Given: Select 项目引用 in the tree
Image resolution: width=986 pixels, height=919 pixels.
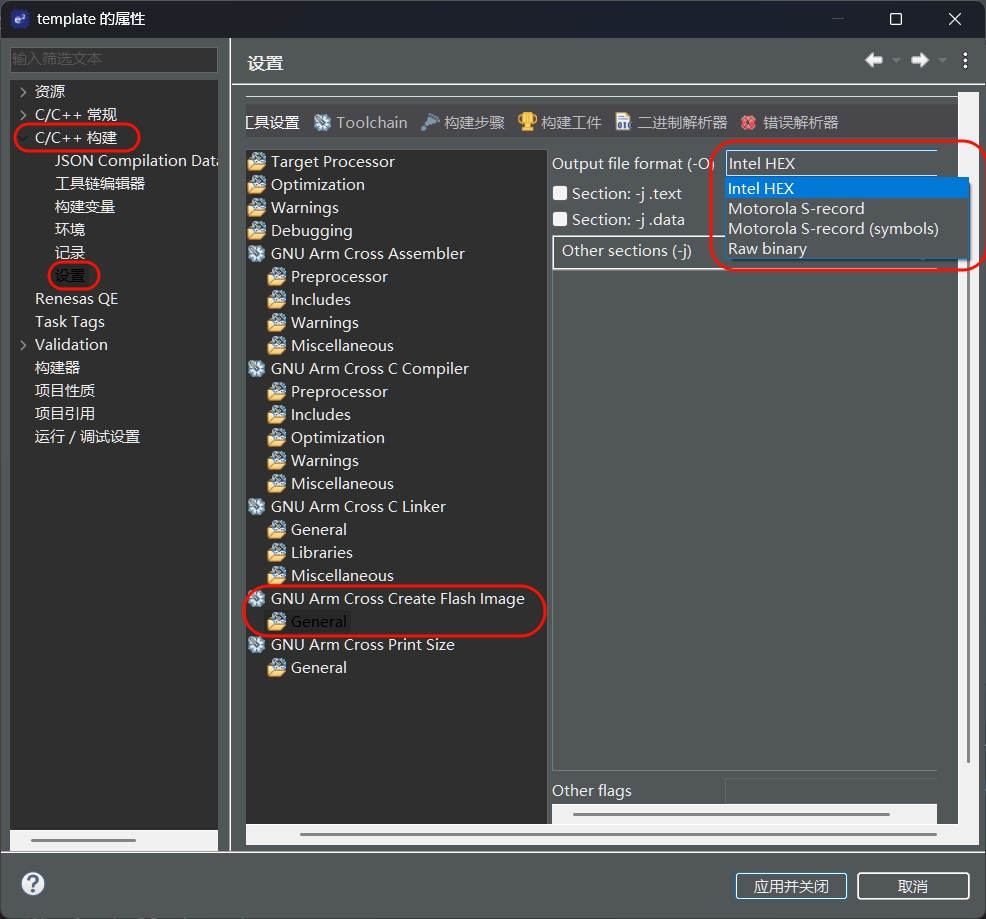Looking at the screenshot, I should [x=65, y=414].
